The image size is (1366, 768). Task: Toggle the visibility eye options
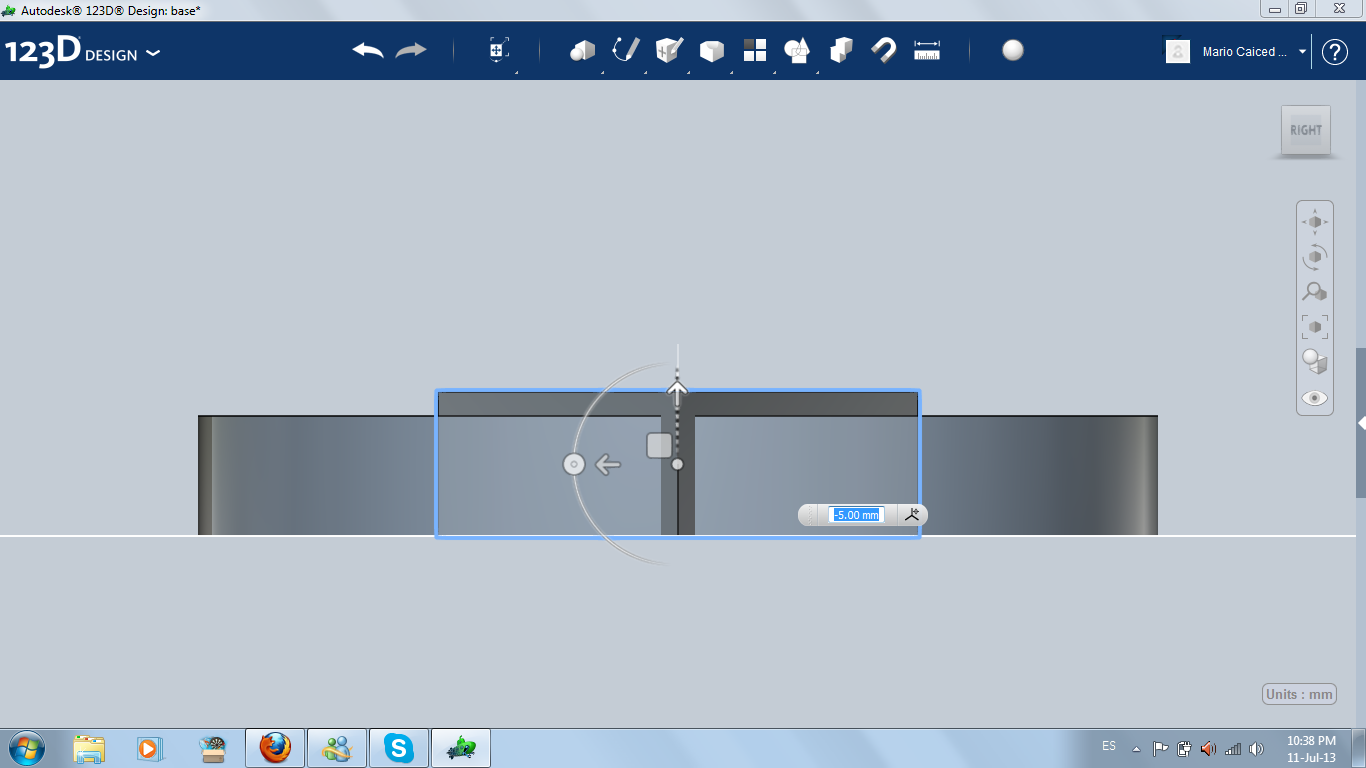pyautogui.click(x=1315, y=398)
